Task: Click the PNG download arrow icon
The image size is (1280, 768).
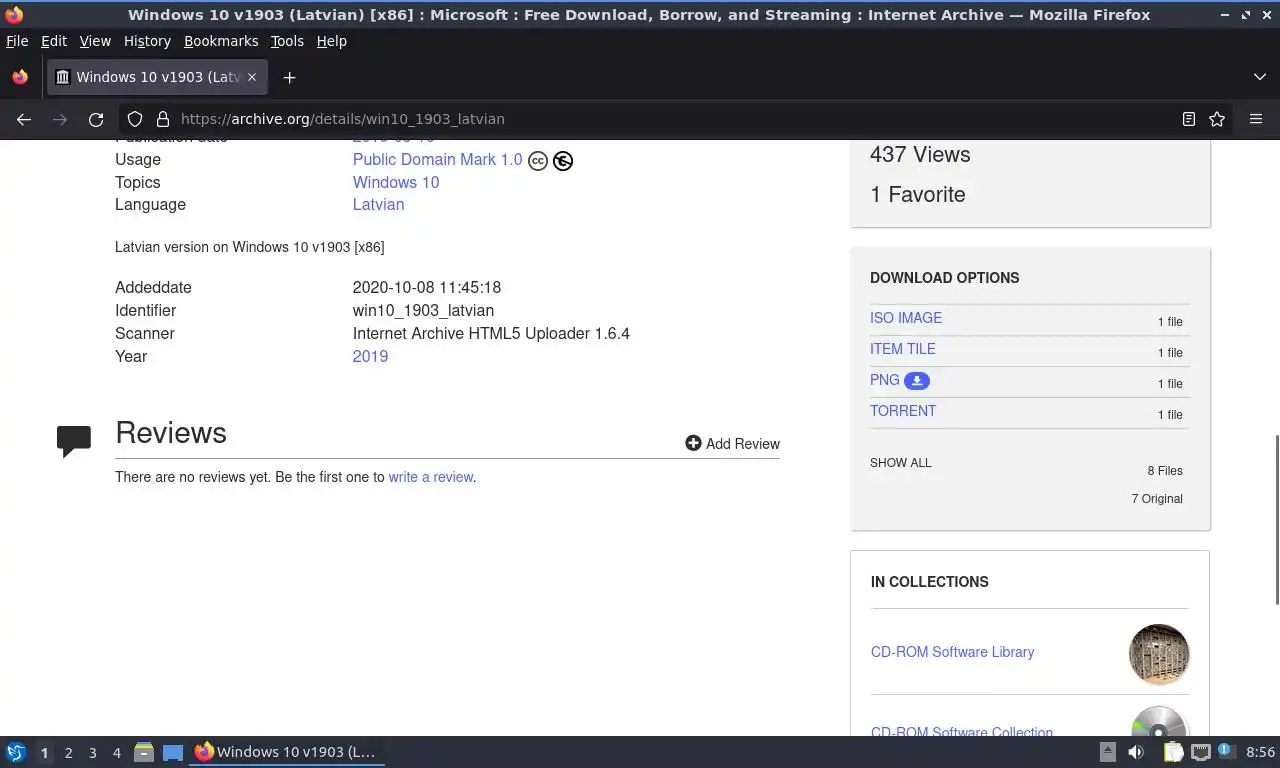Action: [917, 380]
